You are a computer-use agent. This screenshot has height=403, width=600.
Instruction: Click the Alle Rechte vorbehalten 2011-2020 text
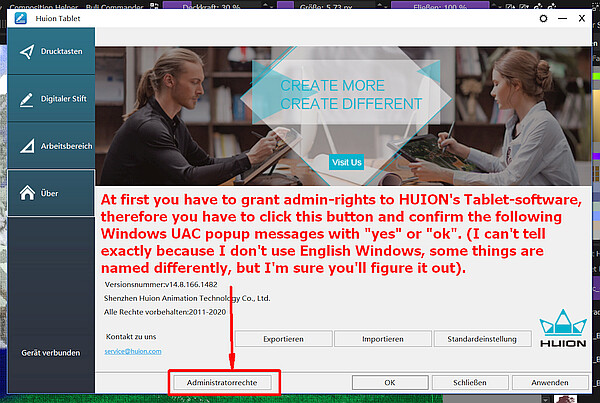pos(165,312)
